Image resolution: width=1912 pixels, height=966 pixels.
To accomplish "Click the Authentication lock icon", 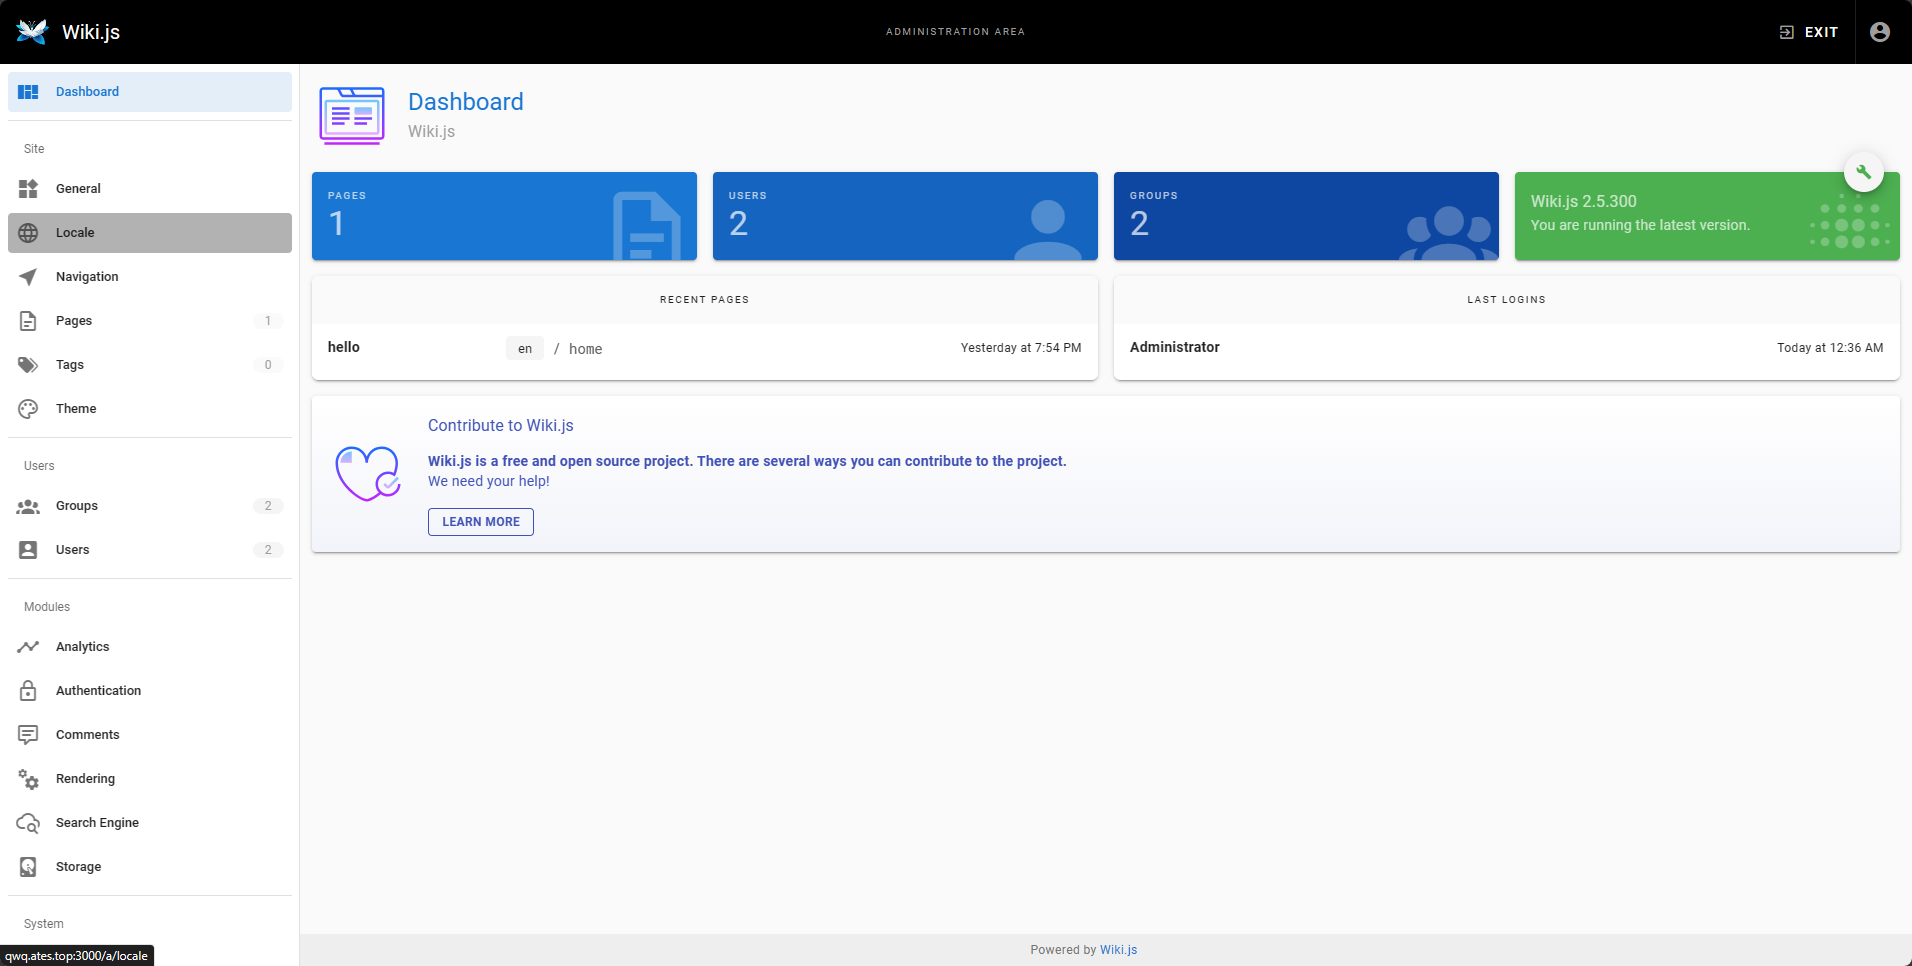I will coord(28,691).
